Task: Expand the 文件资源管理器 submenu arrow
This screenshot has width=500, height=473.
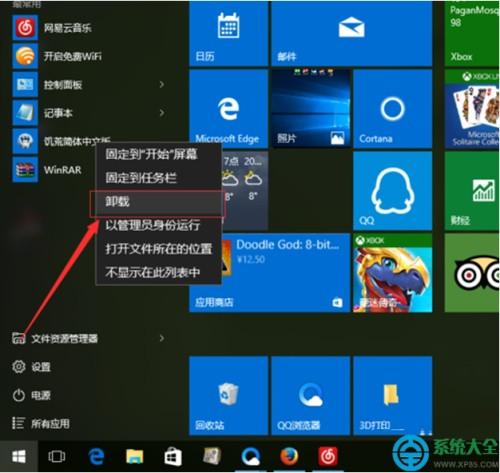Action: pos(162,338)
